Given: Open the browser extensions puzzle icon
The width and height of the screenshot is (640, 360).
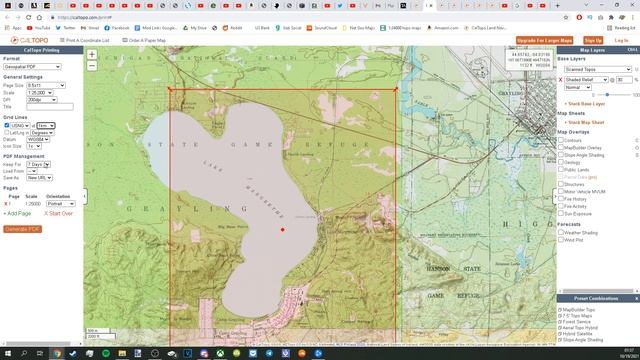Looking at the screenshot, I should click(611, 18).
